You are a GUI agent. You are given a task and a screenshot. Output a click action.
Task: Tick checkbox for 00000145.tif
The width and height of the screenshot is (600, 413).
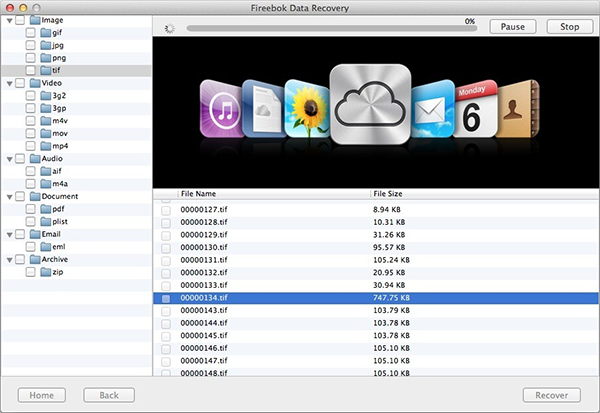coord(166,336)
